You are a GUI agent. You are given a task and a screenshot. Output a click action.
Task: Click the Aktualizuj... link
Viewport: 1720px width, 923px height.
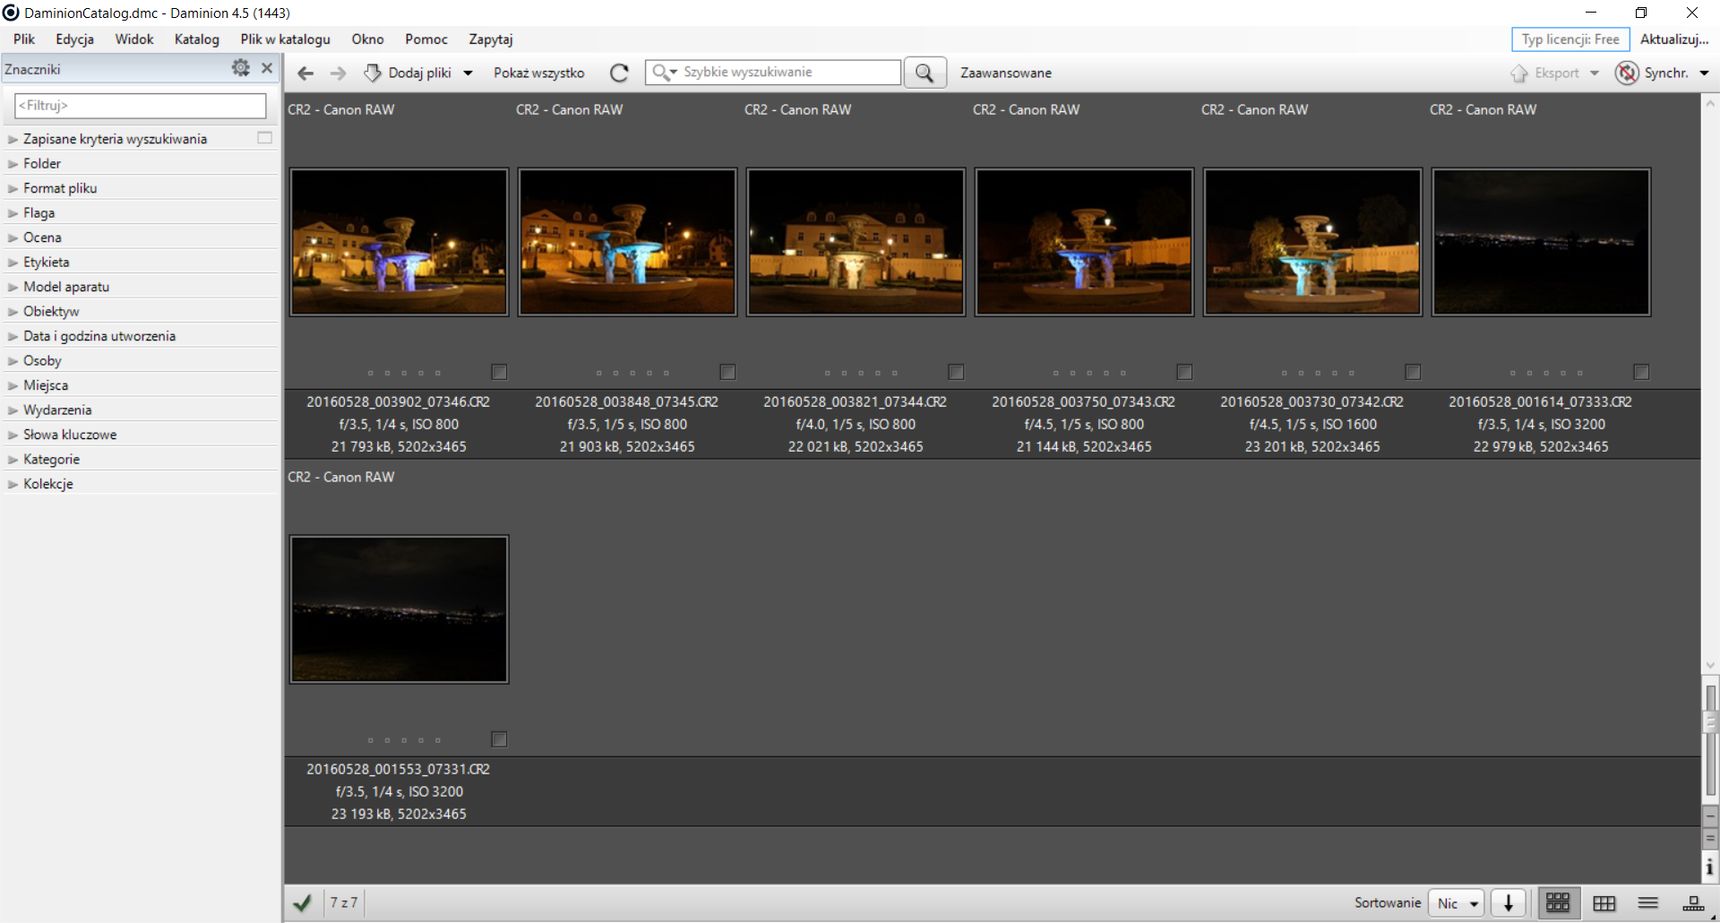(1674, 39)
